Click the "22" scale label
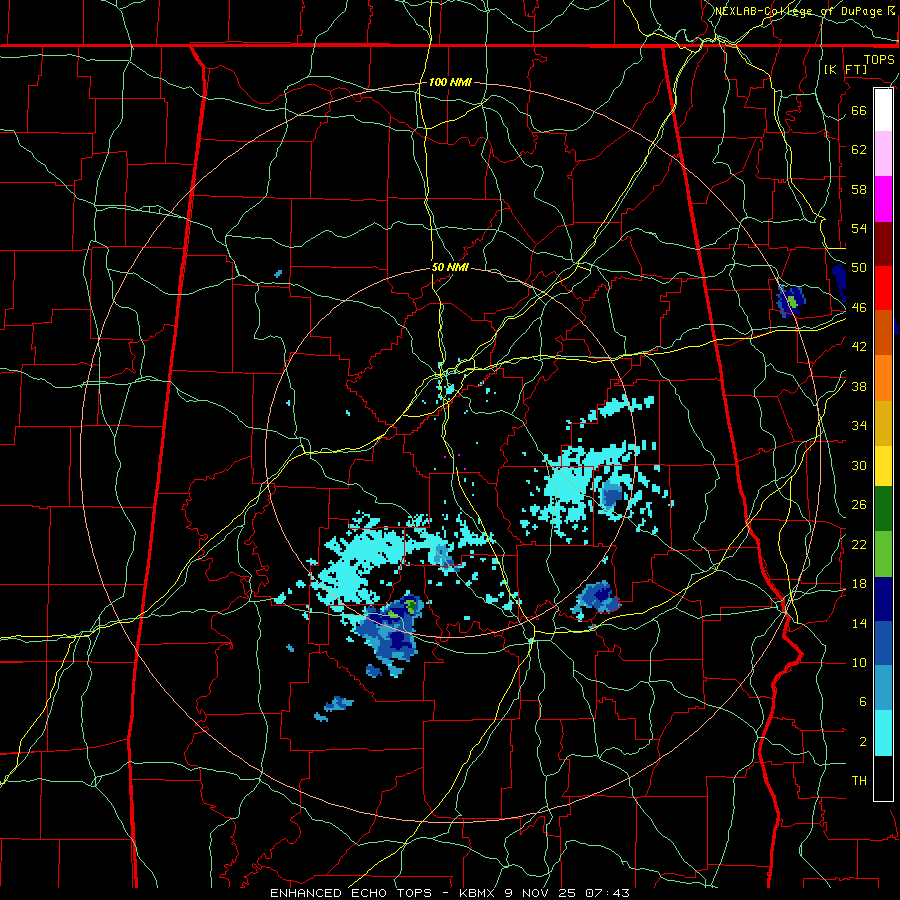The image size is (900, 900). coord(859,544)
